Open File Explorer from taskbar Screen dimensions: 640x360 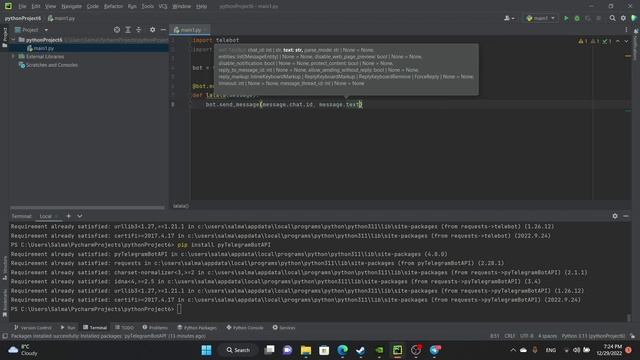306,350
